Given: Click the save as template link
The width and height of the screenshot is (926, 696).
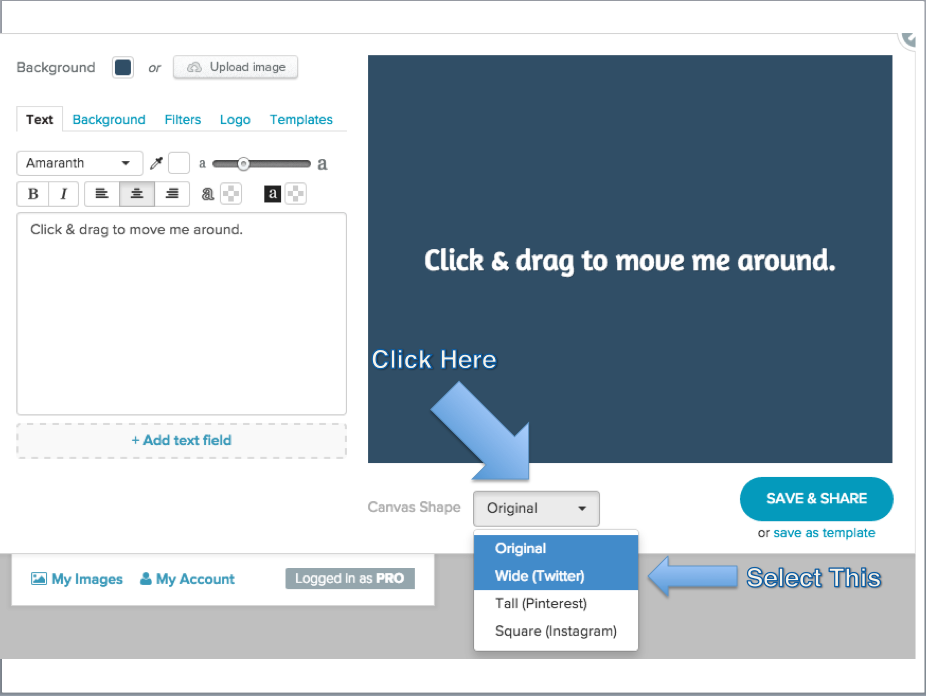Looking at the screenshot, I should [x=824, y=533].
